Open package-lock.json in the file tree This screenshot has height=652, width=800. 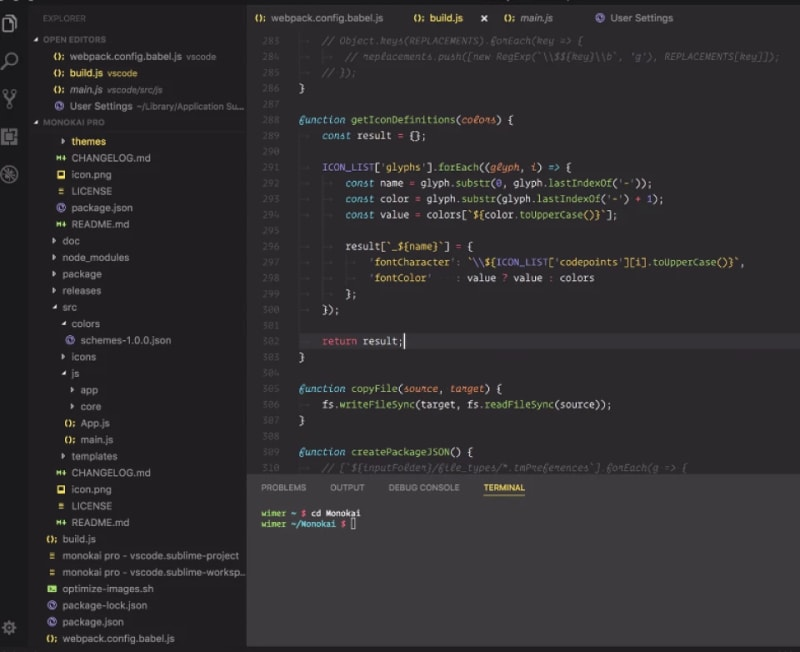104,605
